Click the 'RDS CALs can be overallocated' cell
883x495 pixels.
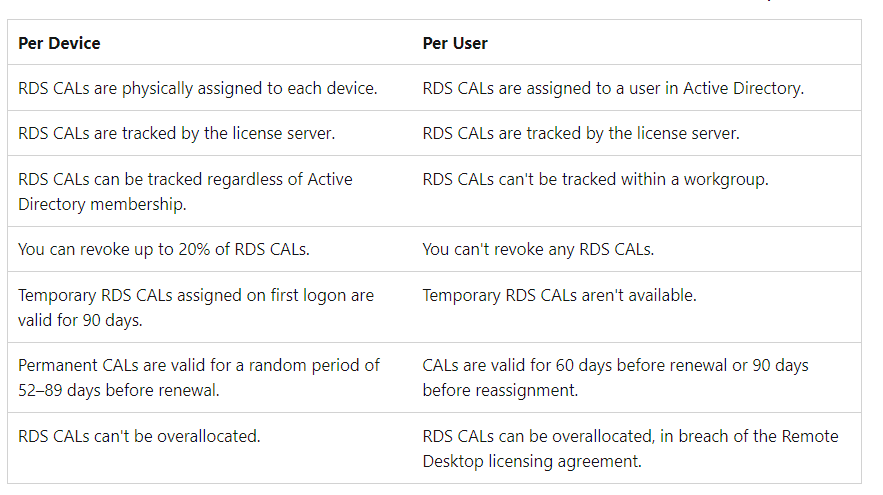[630, 448]
